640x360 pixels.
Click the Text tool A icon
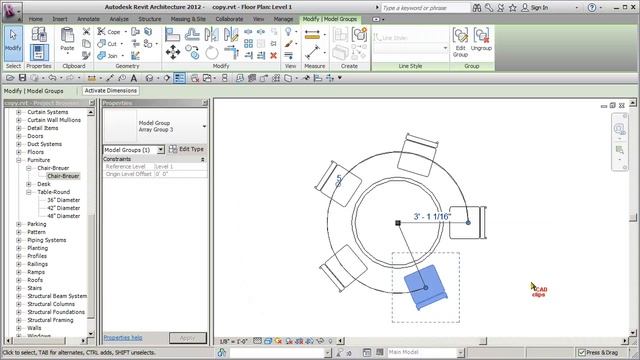pyautogui.click(x=133, y=78)
